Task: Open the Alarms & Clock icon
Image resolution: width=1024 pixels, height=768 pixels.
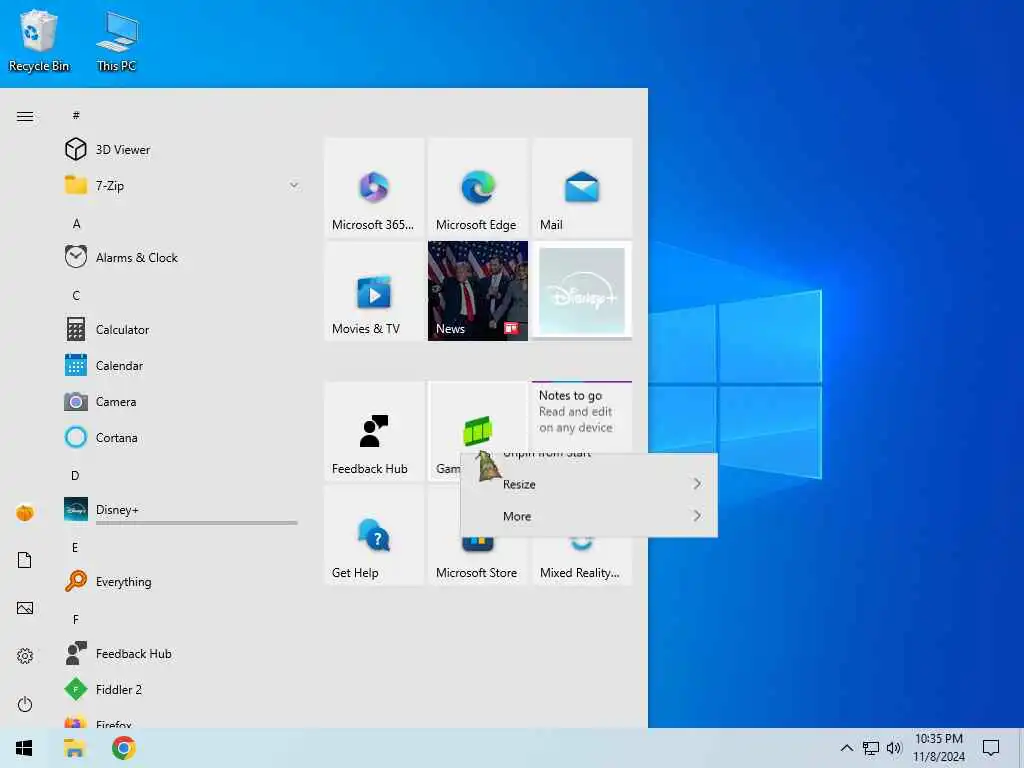Action: (x=76, y=257)
